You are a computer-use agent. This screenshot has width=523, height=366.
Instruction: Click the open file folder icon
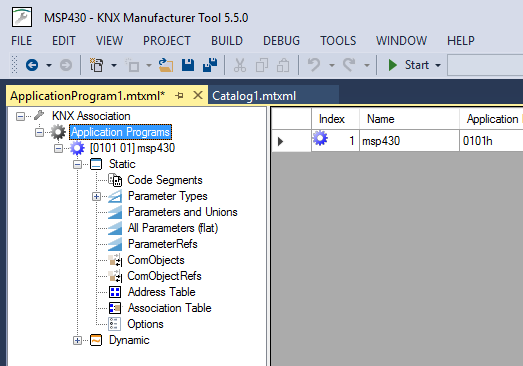click(x=166, y=65)
